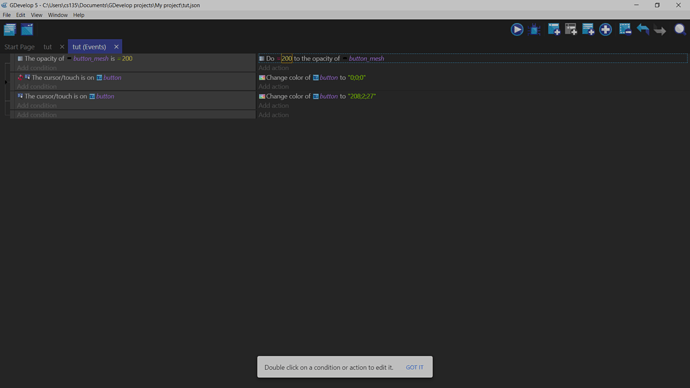The height and width of the screenshot is (388, 690).
Task: Restore down the GDevelop window
Action: coord(657,5)
